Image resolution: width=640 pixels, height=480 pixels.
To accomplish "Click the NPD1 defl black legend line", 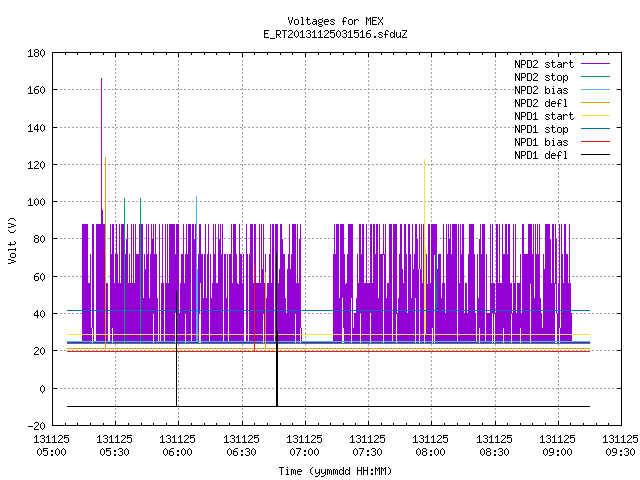I will (595, 155).
